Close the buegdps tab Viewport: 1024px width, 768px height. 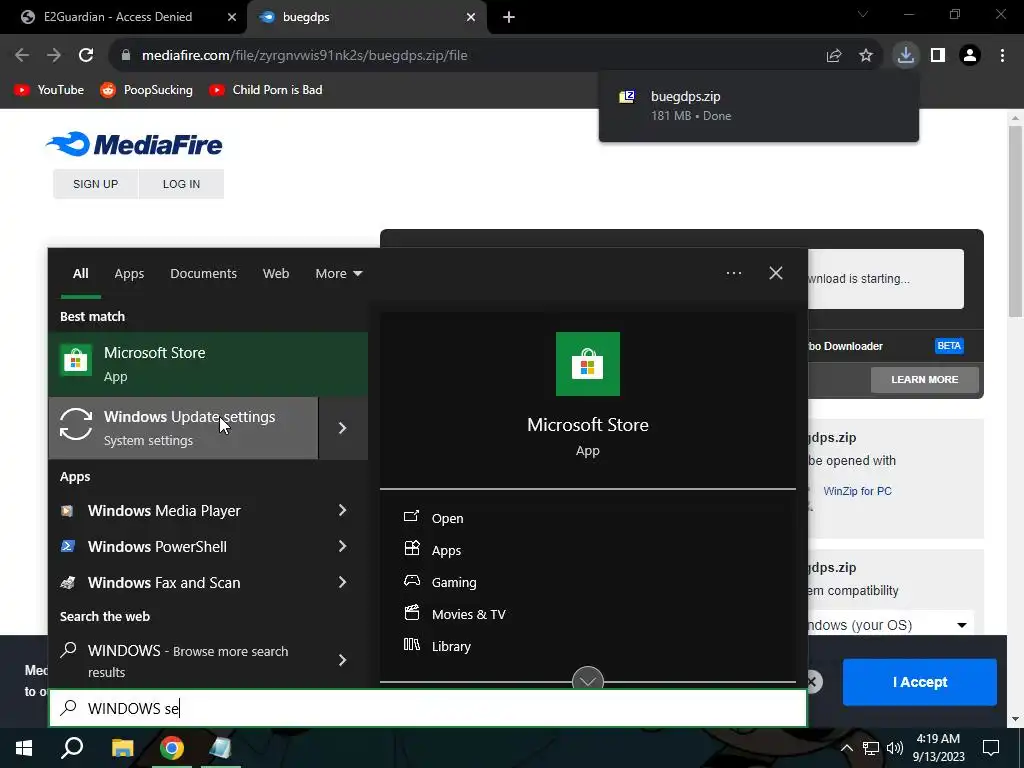pyautogui.click(x=471, y=17)
